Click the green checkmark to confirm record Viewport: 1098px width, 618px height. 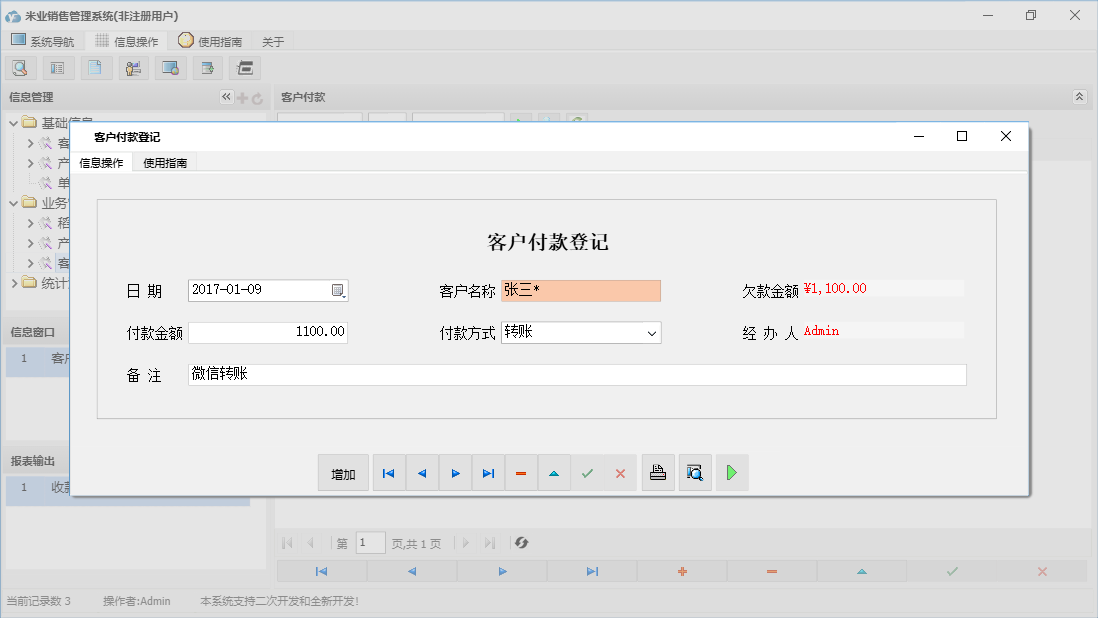pos(587,472)
